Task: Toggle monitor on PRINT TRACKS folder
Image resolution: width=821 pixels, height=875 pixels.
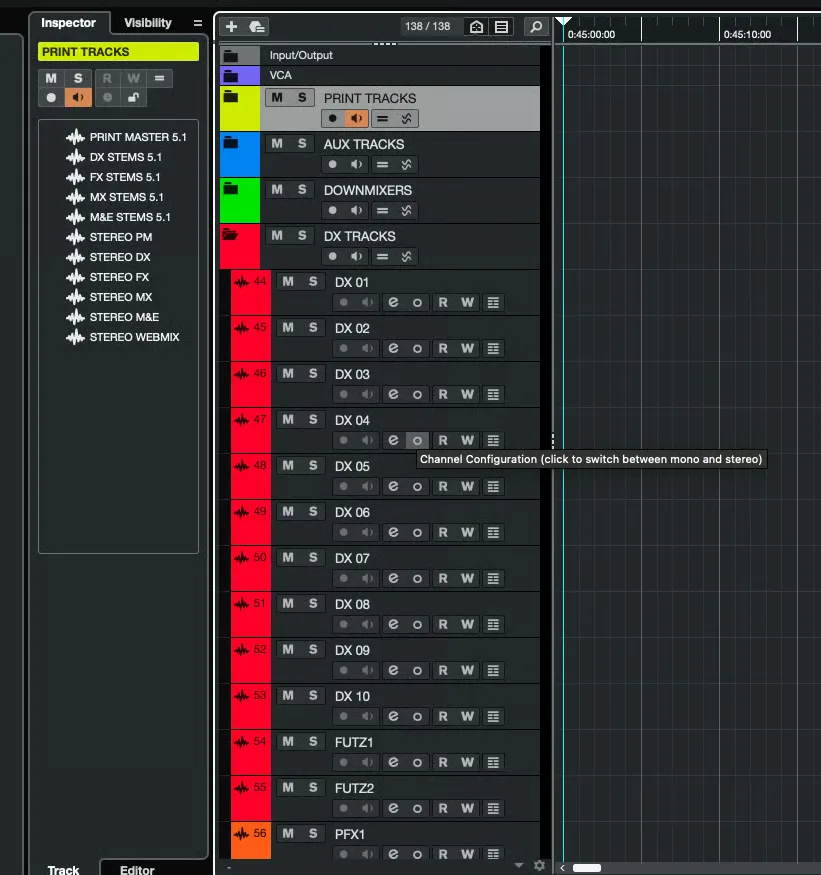Action: click(x=357, y=118)
